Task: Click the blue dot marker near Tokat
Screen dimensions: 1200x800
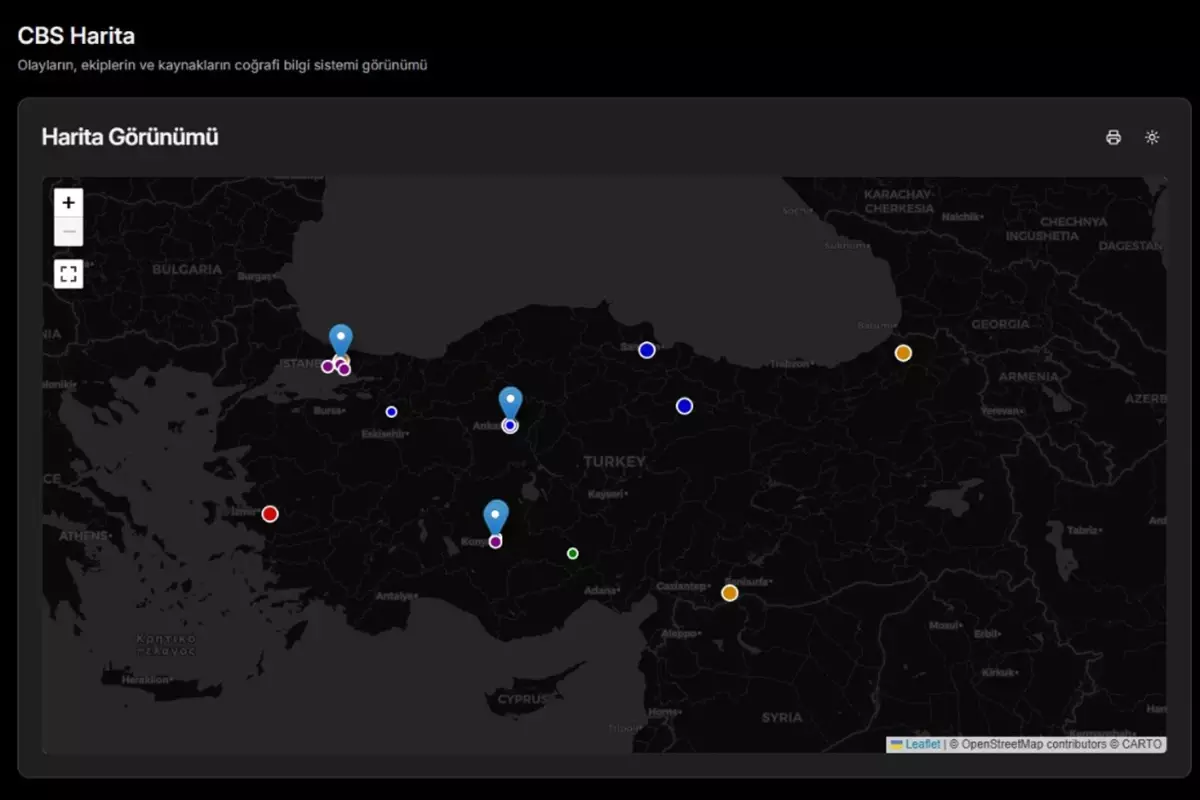Action: (683, 405)
